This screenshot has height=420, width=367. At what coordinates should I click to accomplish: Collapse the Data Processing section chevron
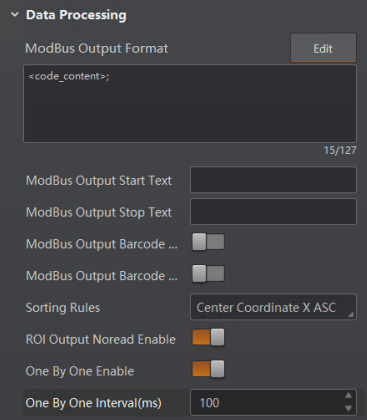[x=15, y=15]
